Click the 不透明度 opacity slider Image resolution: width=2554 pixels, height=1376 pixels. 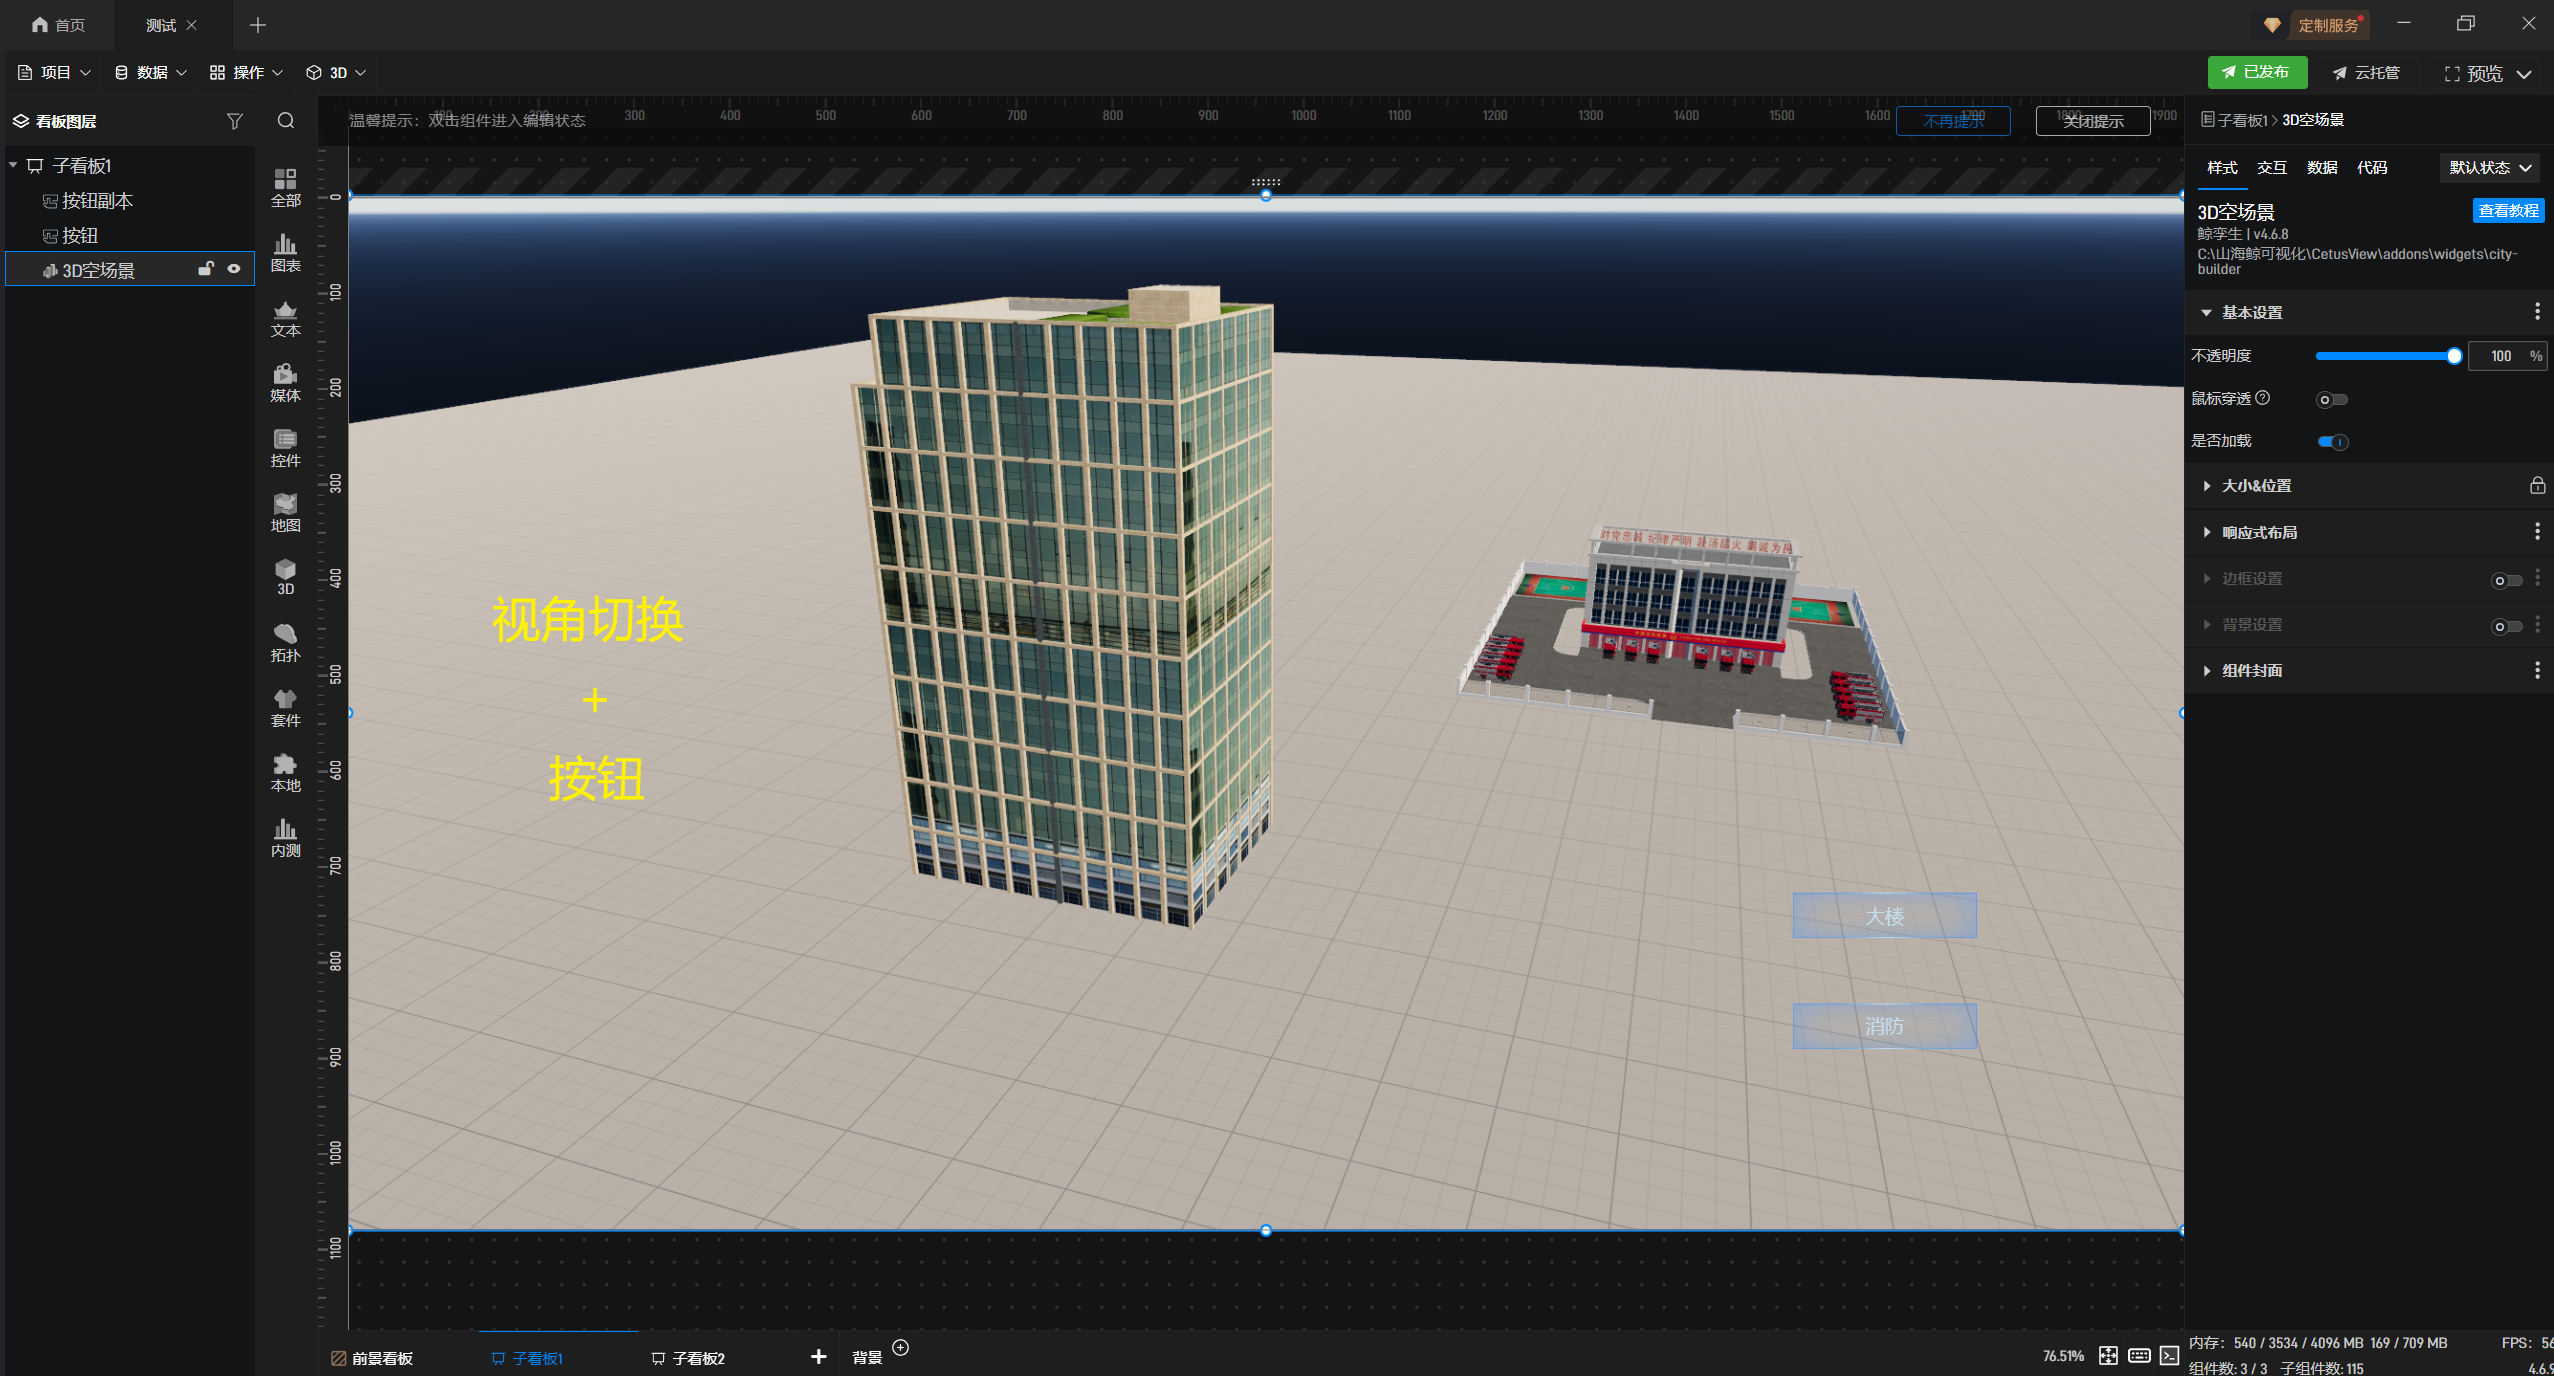2385,356
